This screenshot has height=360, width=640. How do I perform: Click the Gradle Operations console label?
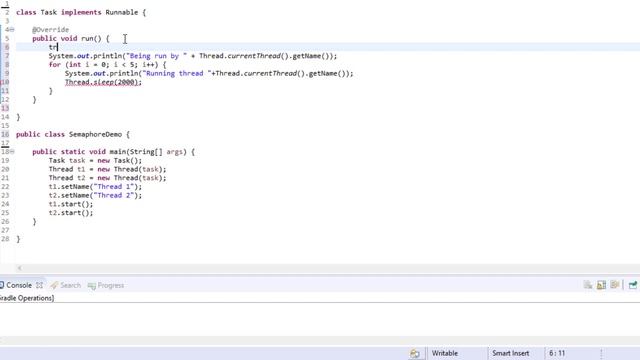(x=27, y=298)
